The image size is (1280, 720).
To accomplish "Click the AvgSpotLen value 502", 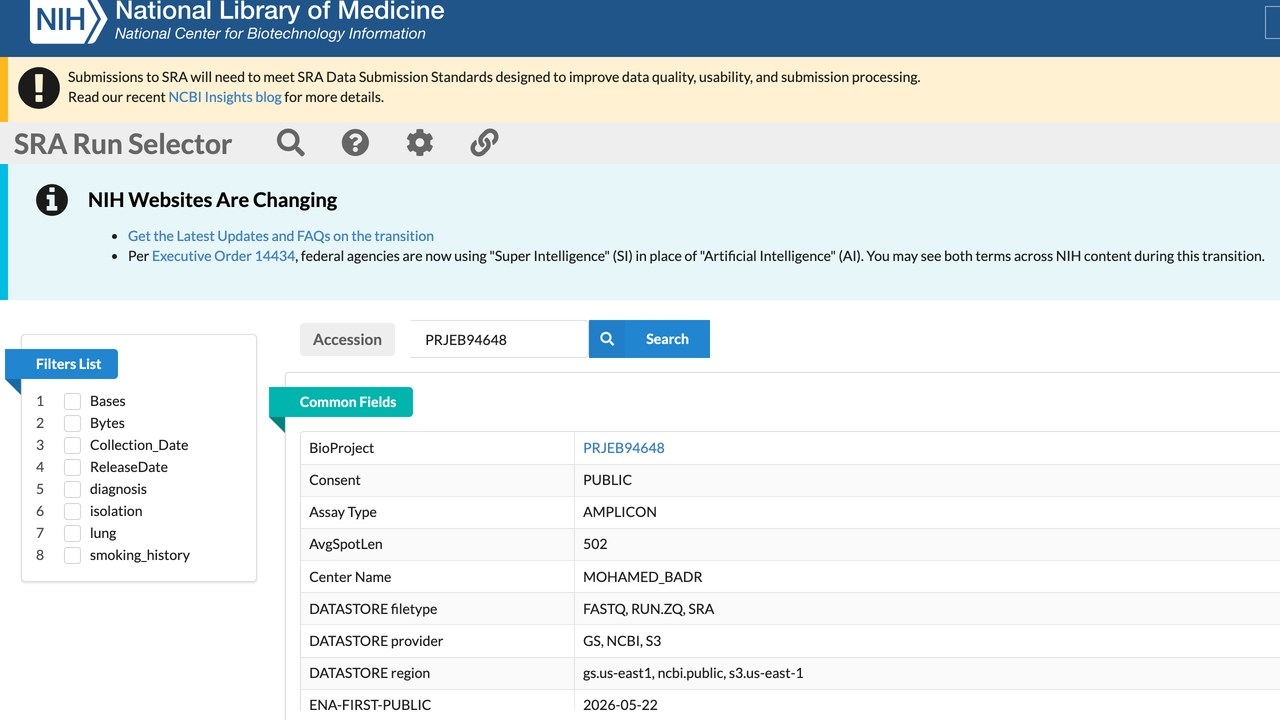I will (595, 544).
